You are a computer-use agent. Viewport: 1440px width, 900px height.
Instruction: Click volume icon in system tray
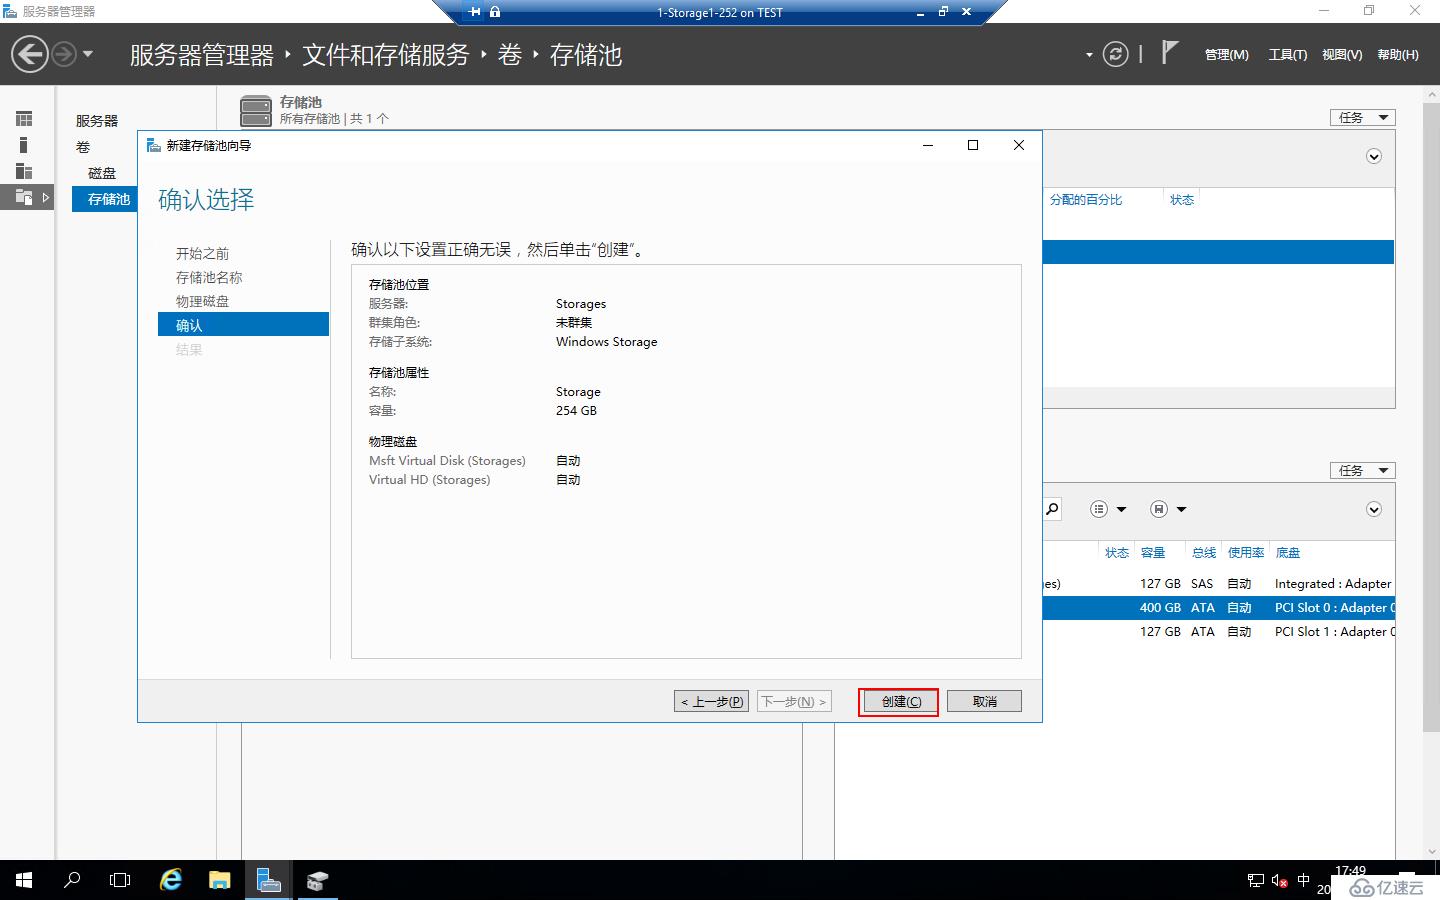(x=1279, y=881)
